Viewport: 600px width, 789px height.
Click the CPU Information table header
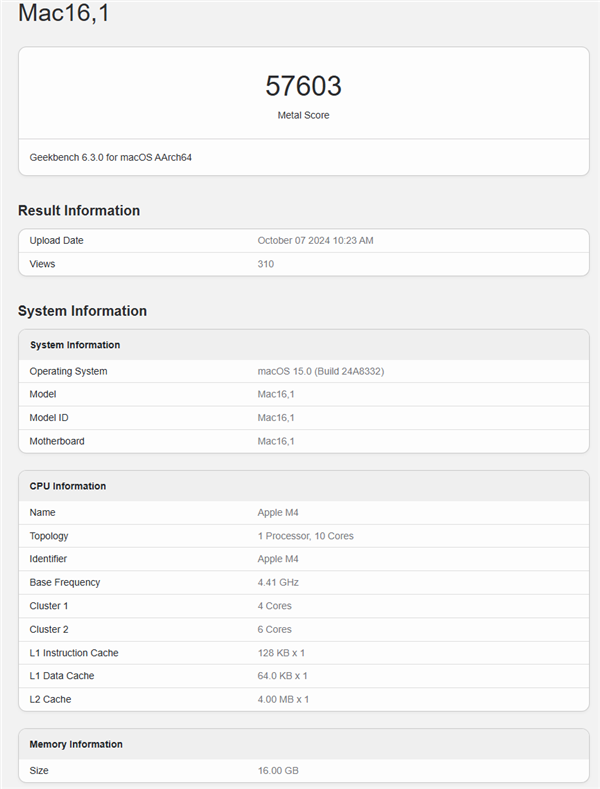coord(68,486)
